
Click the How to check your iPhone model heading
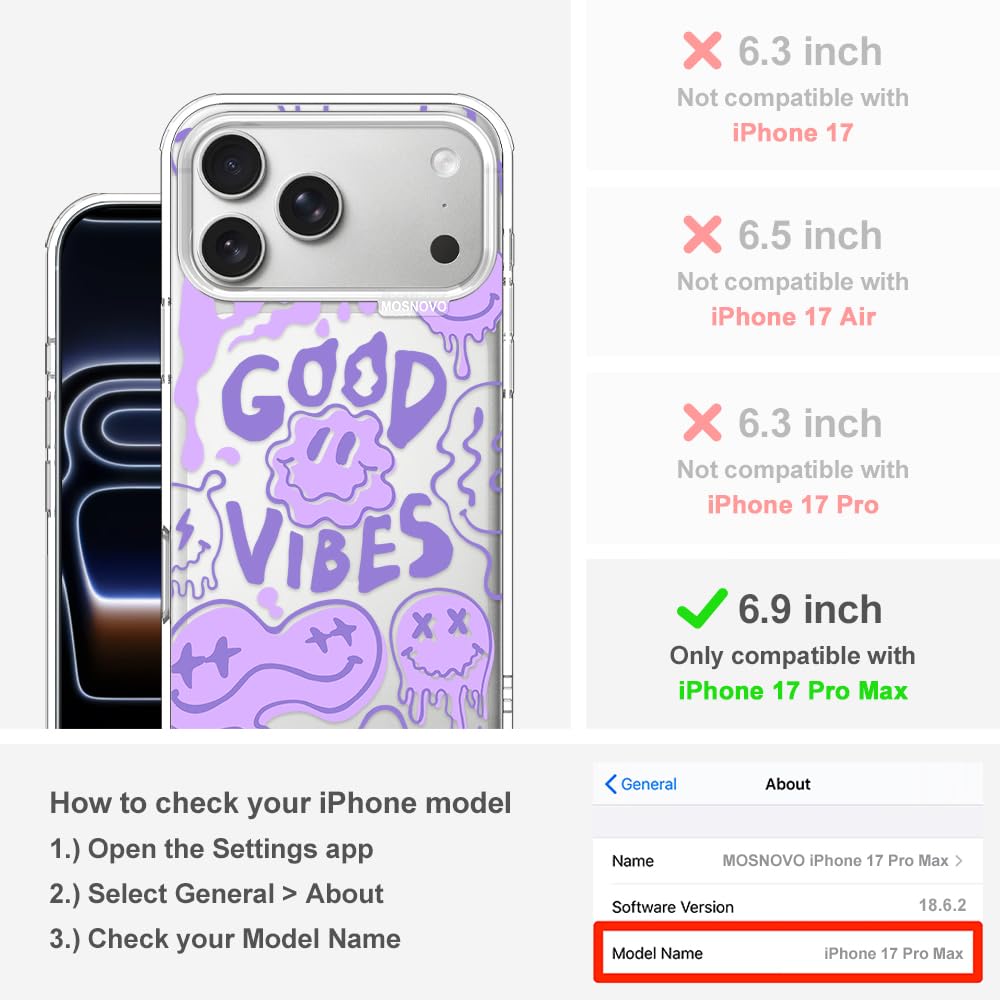pos(281,803)
